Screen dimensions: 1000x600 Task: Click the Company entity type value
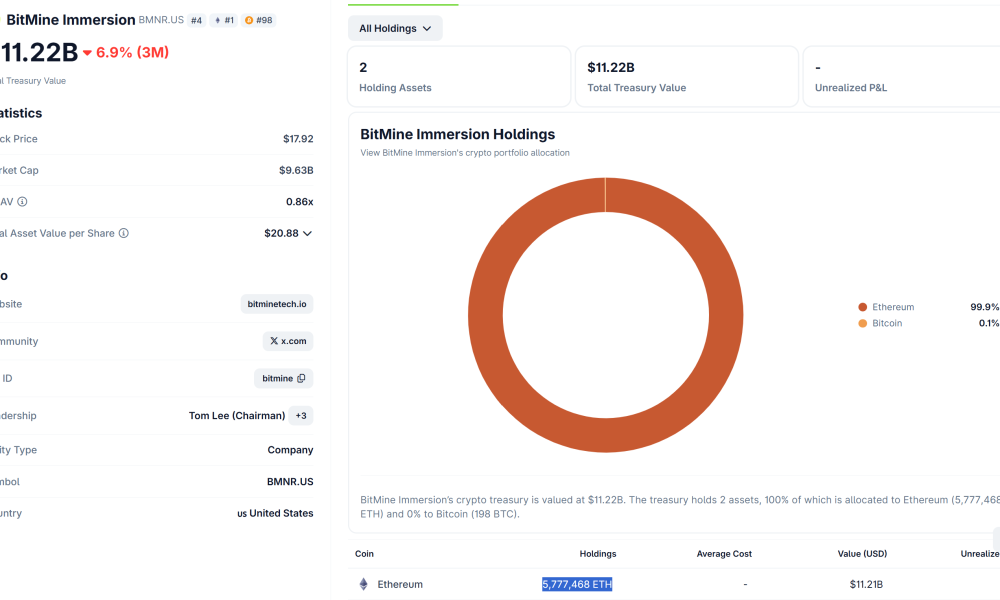click(x=290, y=450)
